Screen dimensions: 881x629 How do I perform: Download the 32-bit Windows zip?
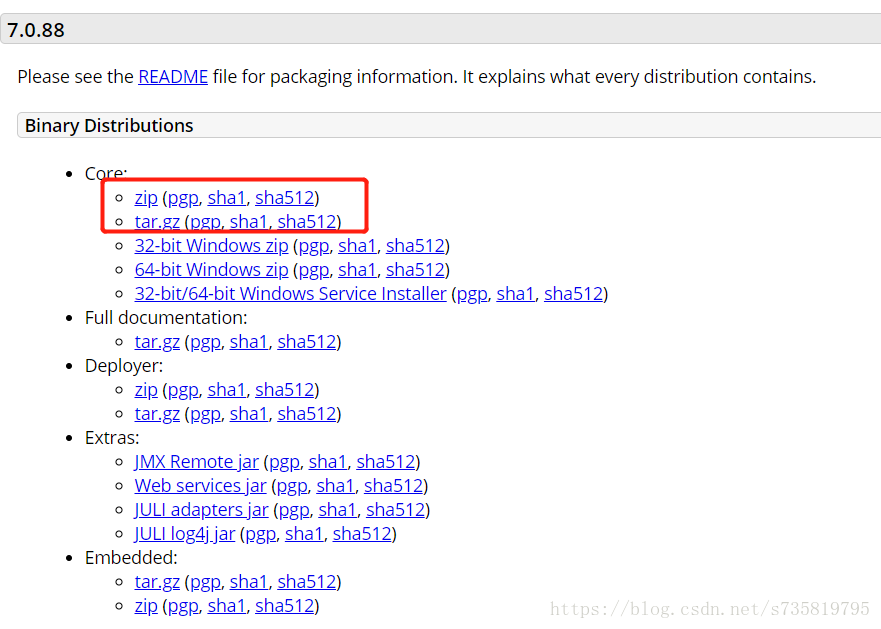tap(211, 246)
